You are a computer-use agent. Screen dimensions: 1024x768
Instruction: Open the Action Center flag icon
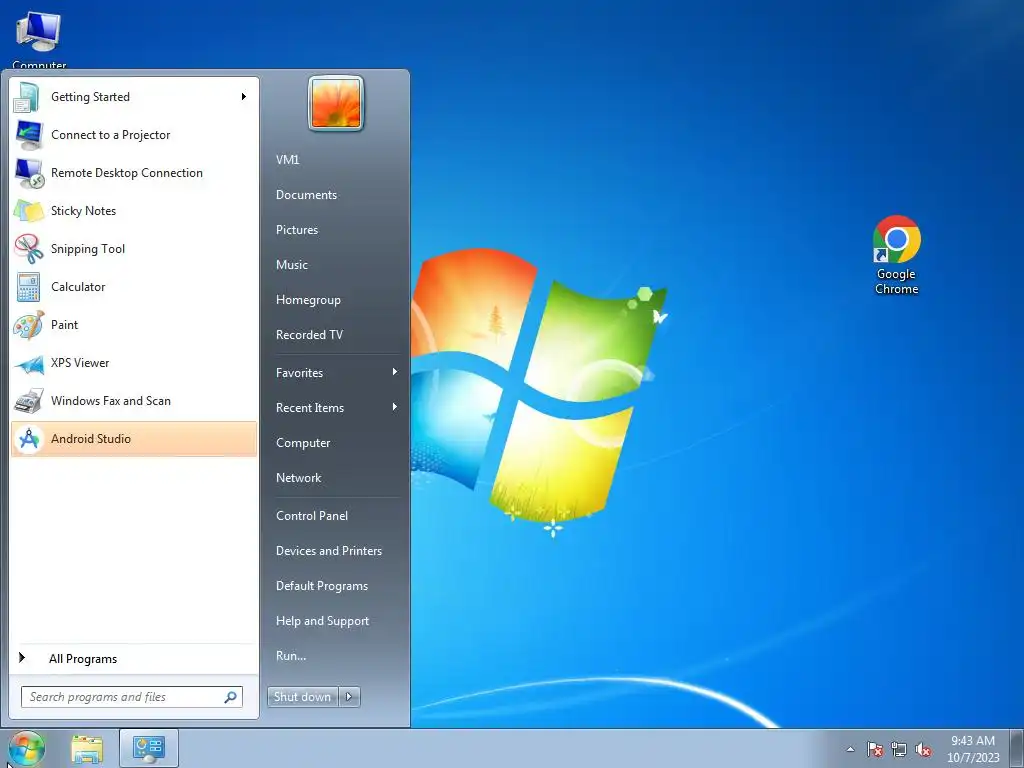point(875,749)
